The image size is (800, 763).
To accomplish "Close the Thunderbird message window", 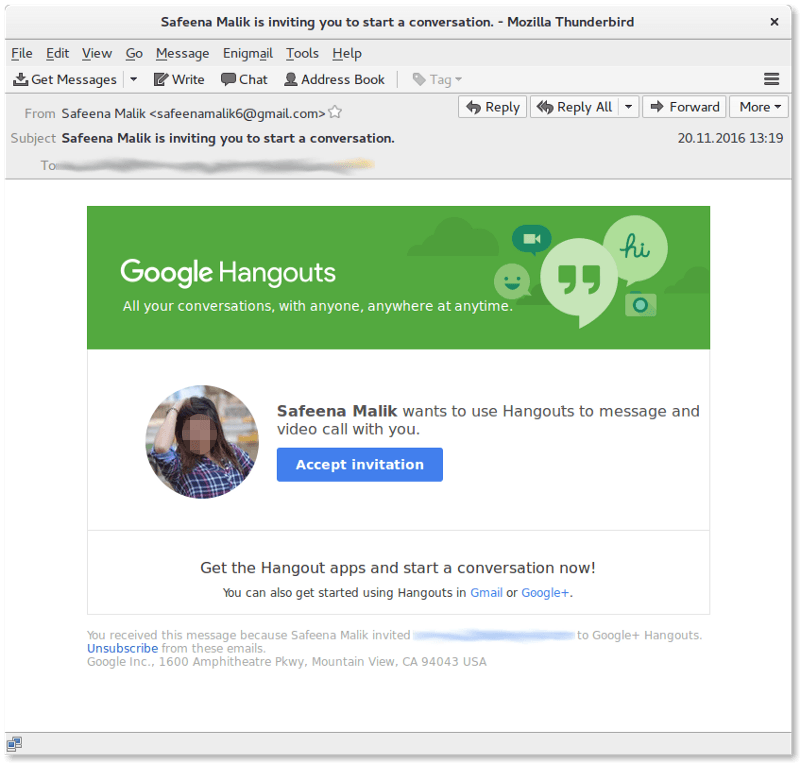I will [774, 22].
